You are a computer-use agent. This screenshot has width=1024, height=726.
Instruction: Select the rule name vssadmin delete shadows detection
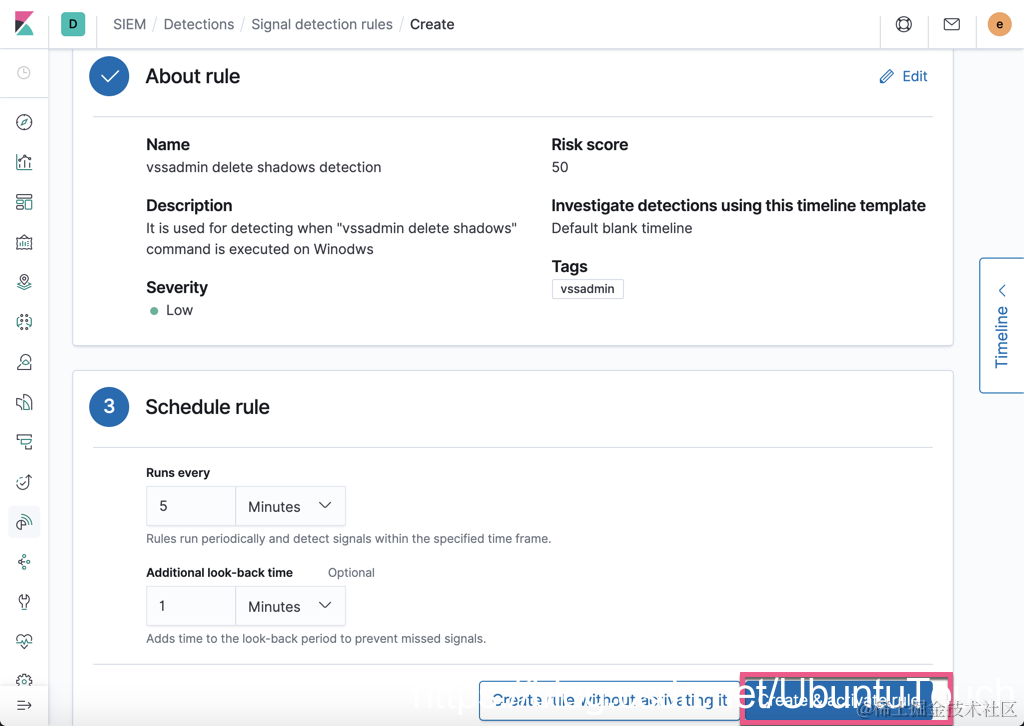(264, 167)
